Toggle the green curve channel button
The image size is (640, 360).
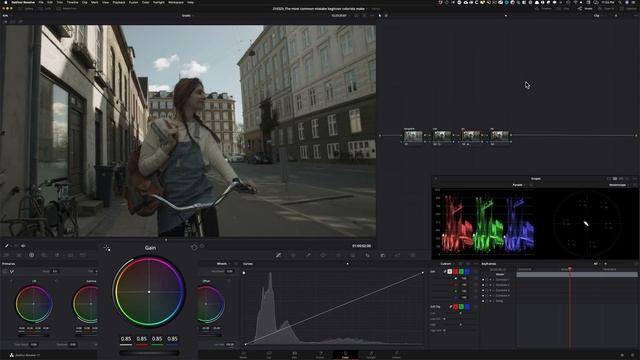pos(461,271)
